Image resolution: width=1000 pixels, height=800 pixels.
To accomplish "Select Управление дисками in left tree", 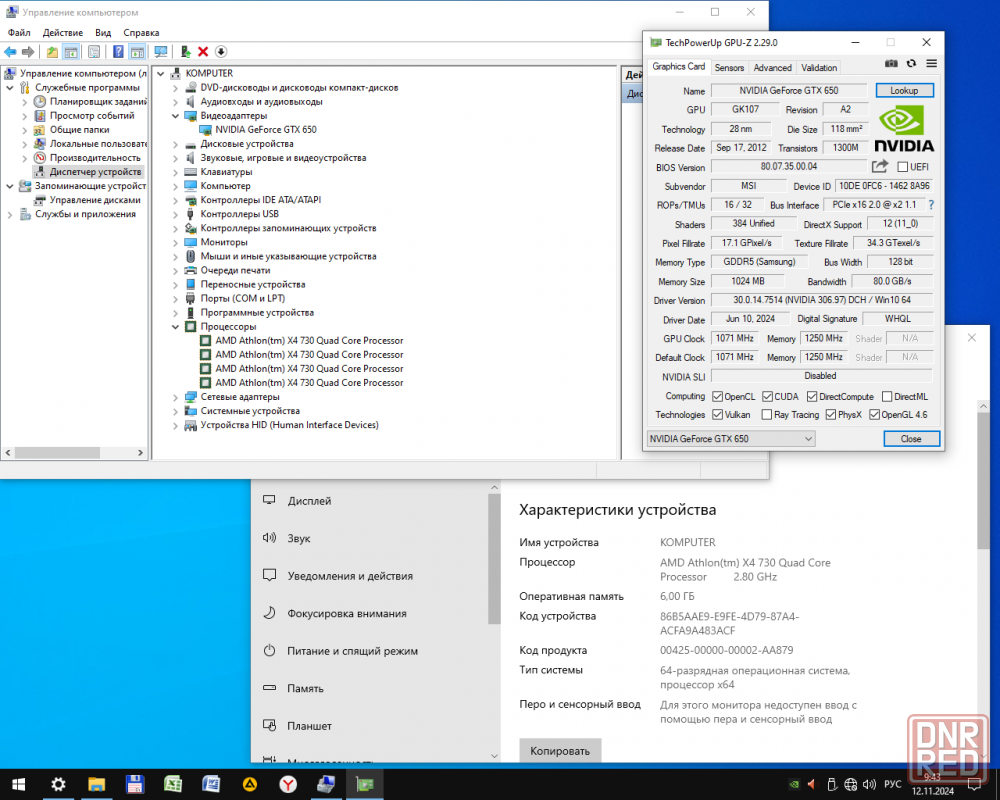I will [x=94, y=200].
